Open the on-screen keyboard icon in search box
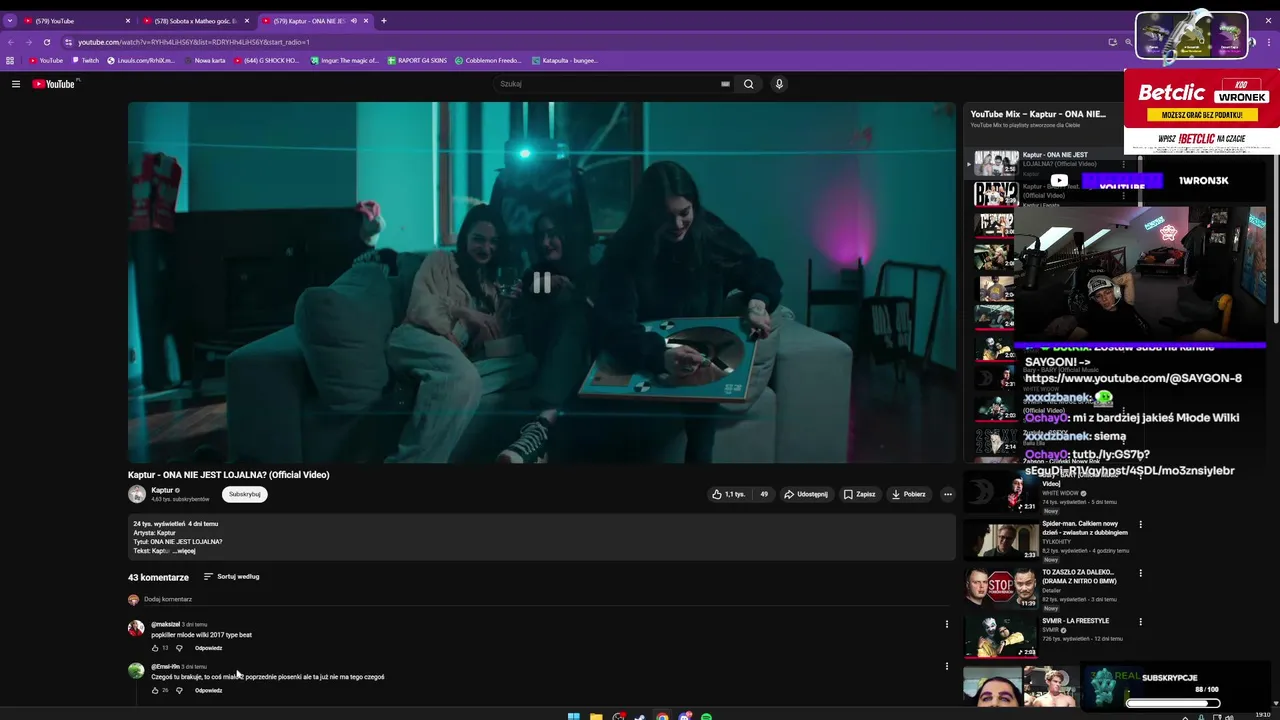 pos(725,84)
